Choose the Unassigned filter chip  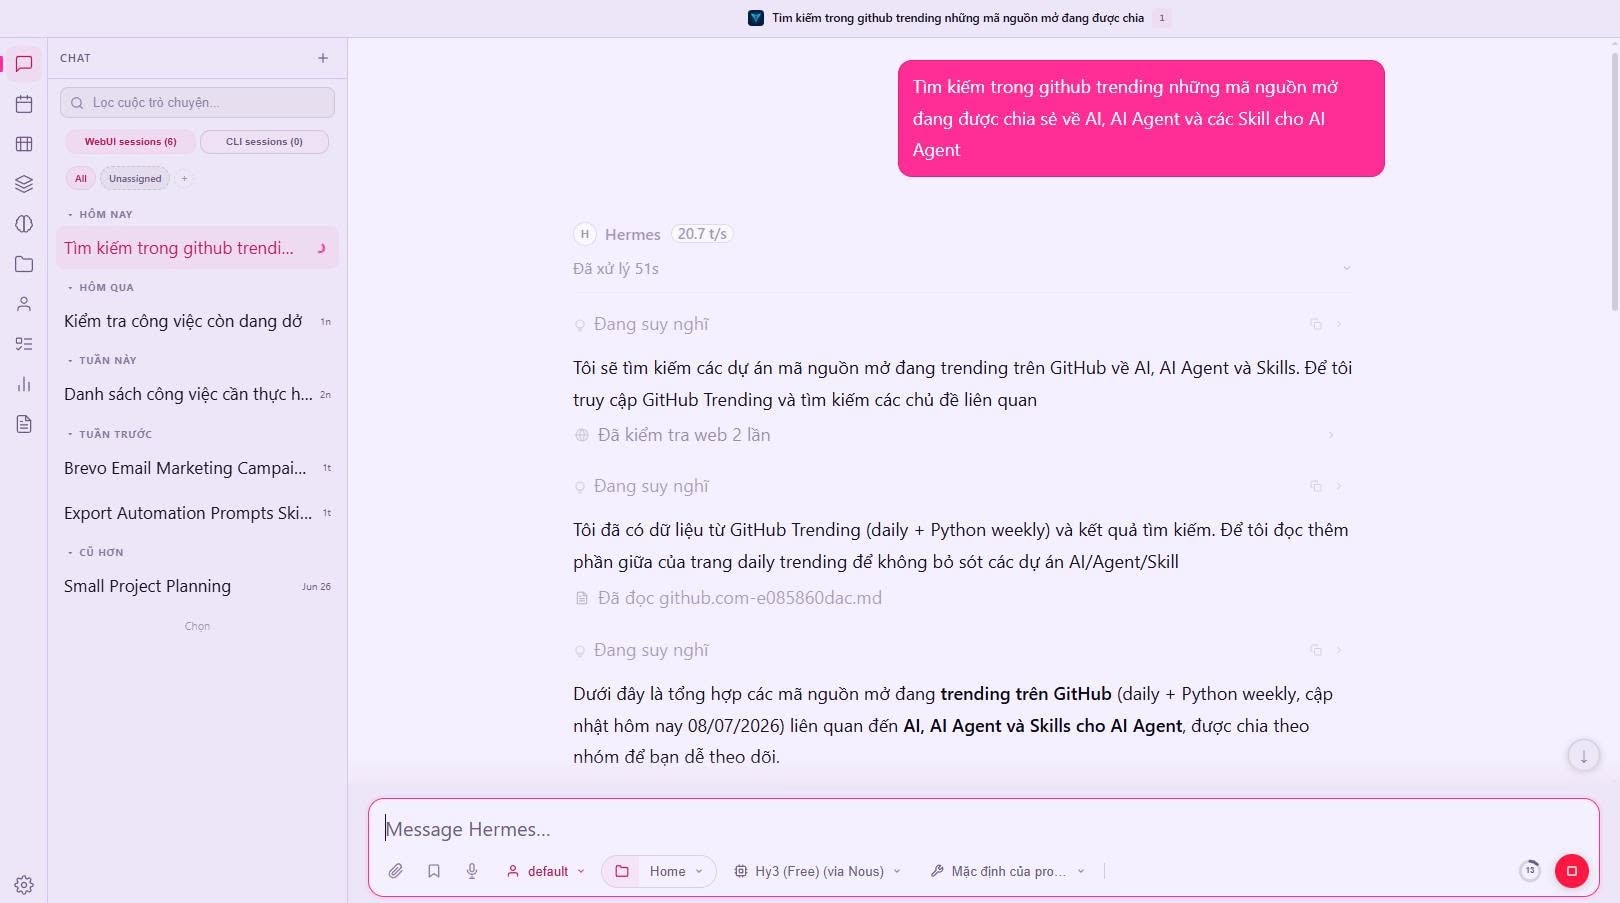pyautogui.click(x=135, y=179)
